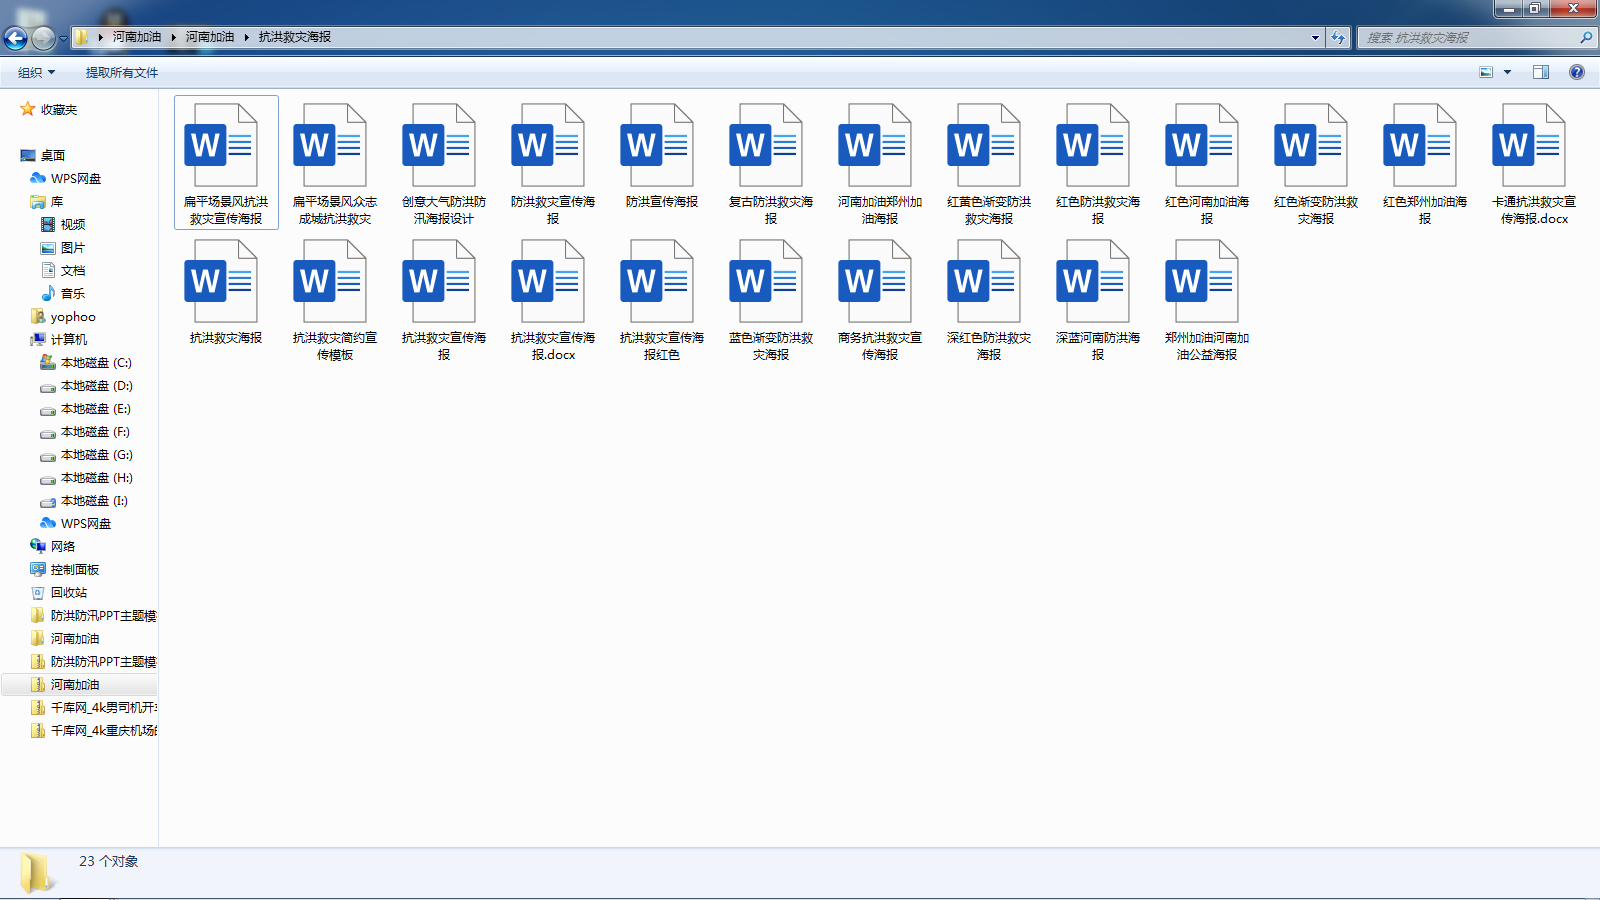Select file 红色河南加油海报
The image size is (1600, 900).
(x=1207, y=163)
